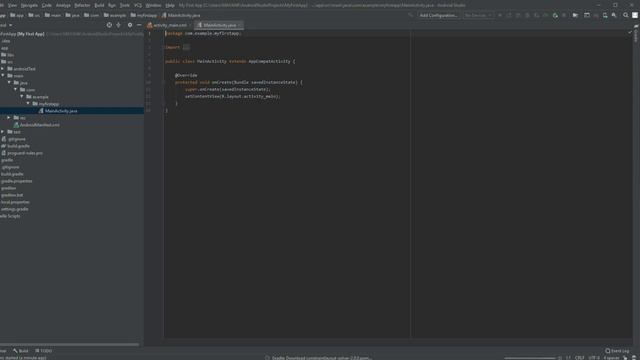Open the Window menu

[x=153, y=5]
